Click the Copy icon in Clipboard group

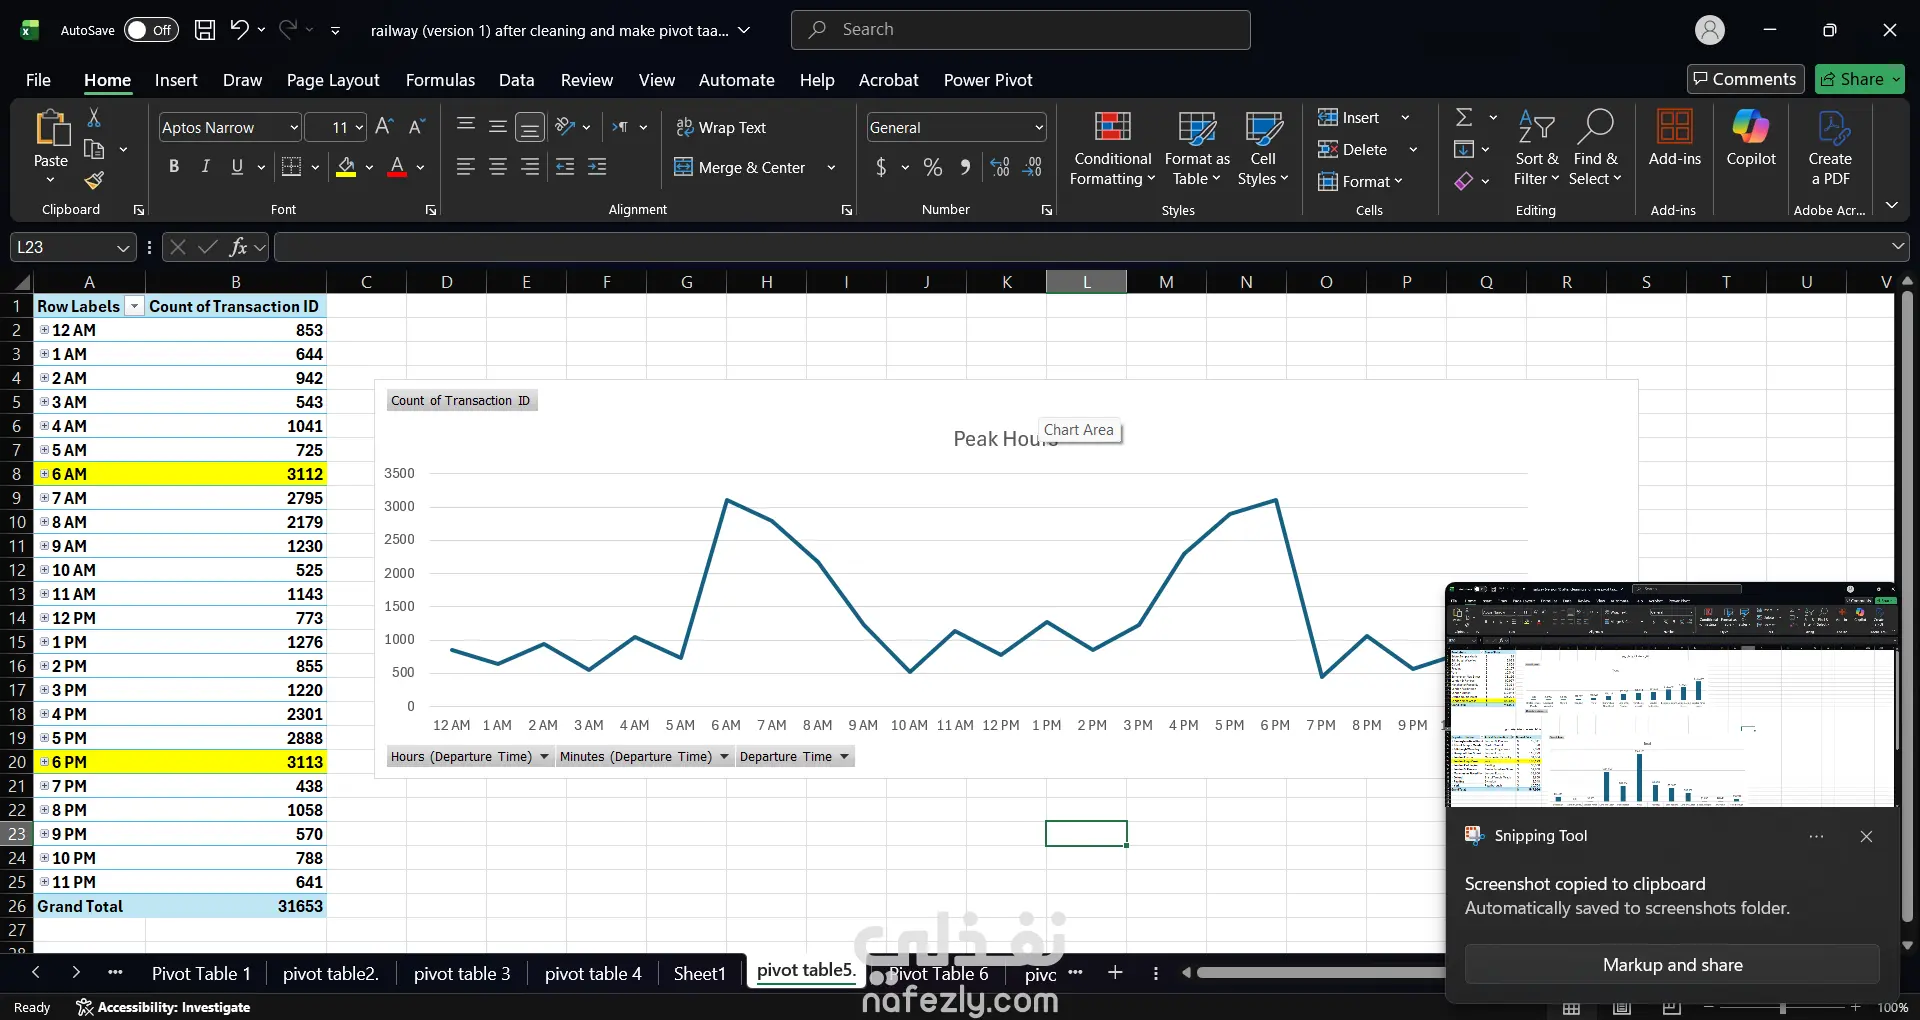coord(94,149)
